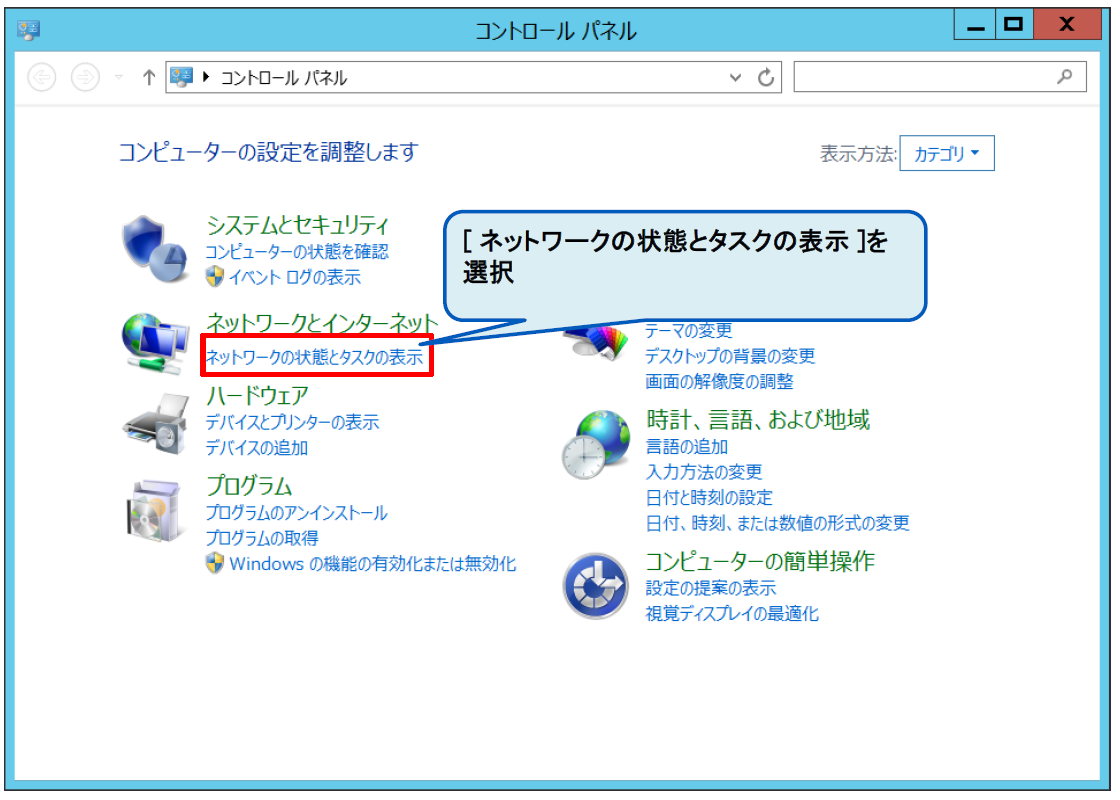The width and height of the screenshot is (1120, 800).
Task: Click デバイスとプリンターの表示 link
Action: [292, 422]
